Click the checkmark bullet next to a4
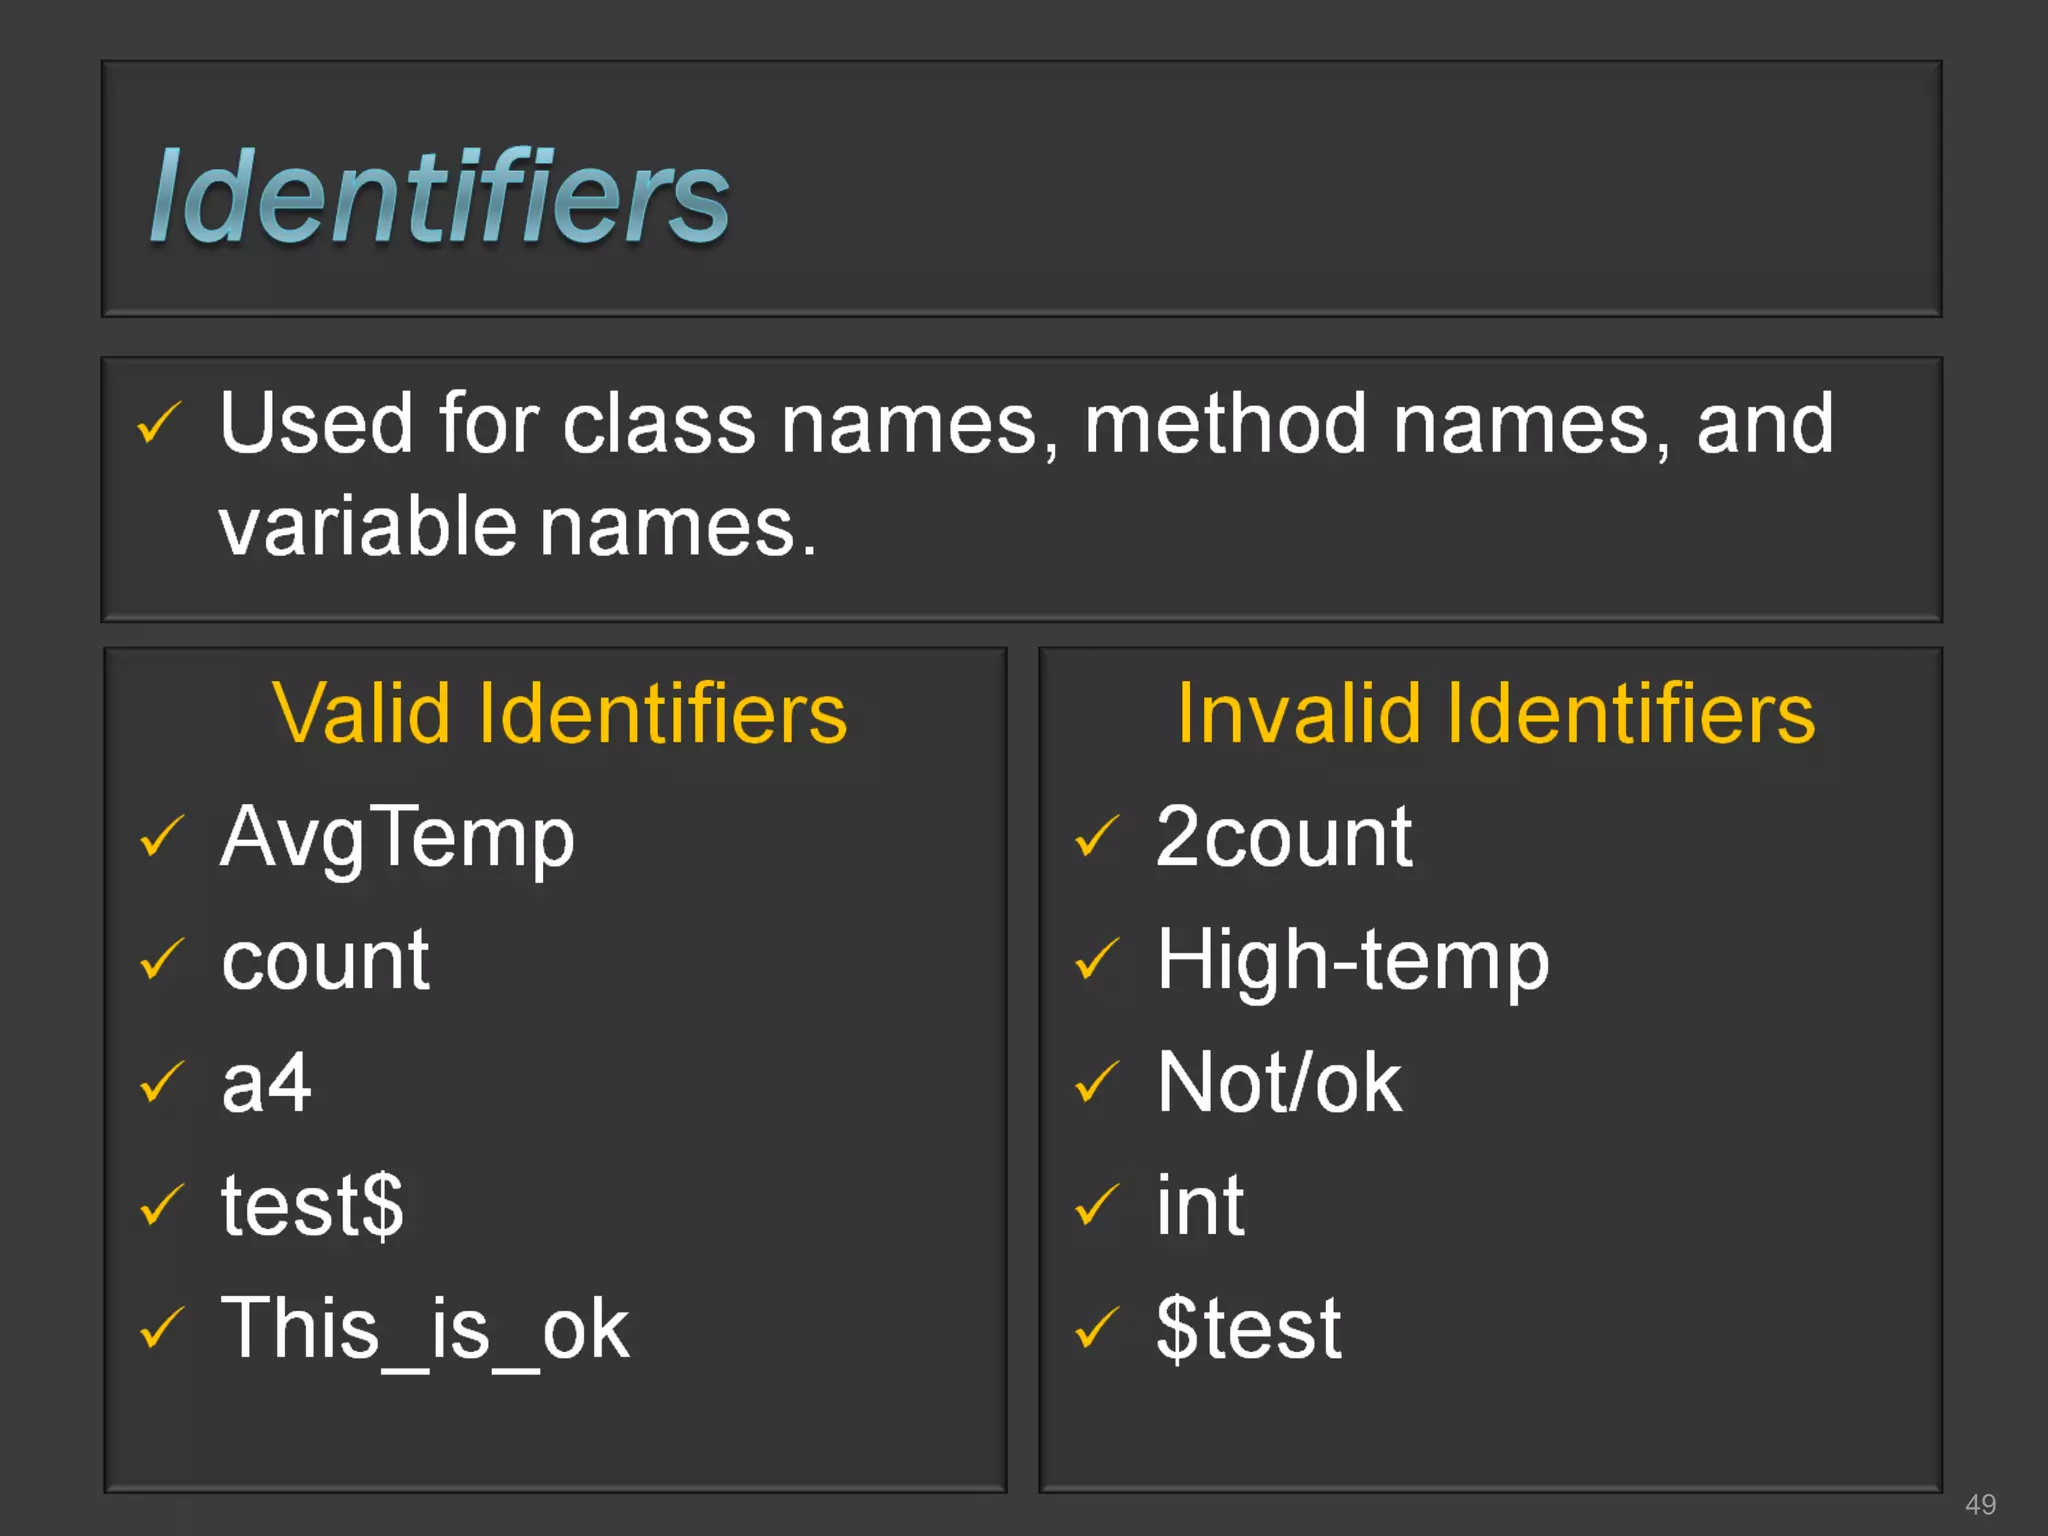The height and width of the screenshot is (1536, 2048). click(x=161, y=1083)
